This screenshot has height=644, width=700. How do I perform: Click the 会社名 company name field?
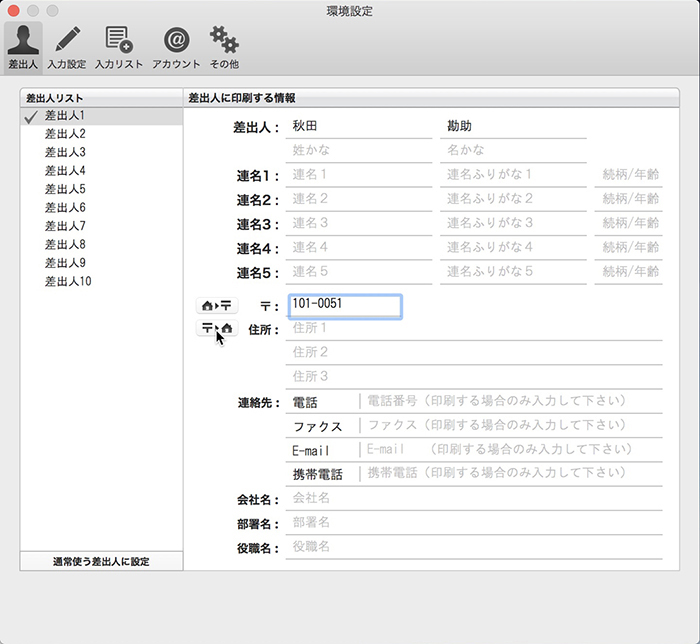point(474,498)
